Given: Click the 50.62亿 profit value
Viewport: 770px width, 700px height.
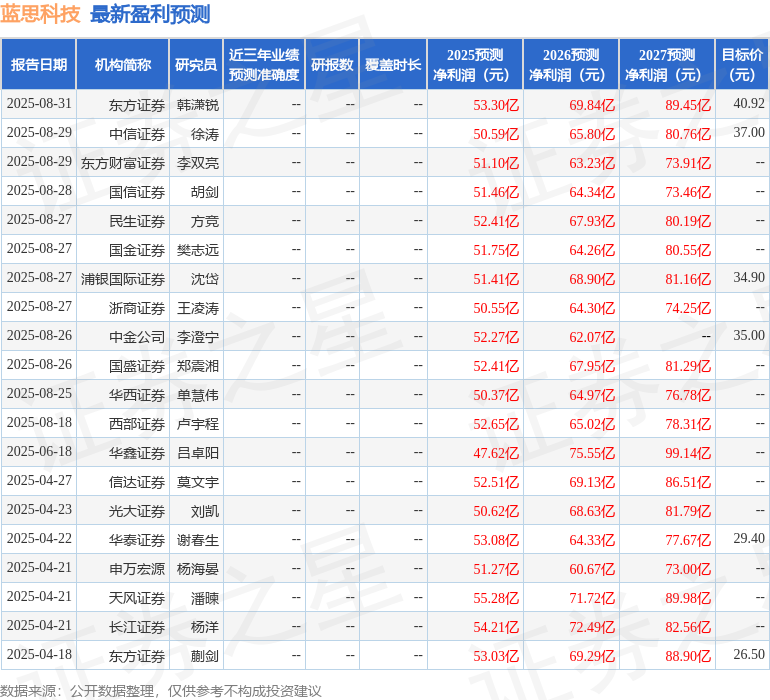Looking at the screenshot, I should coord(496,511).
